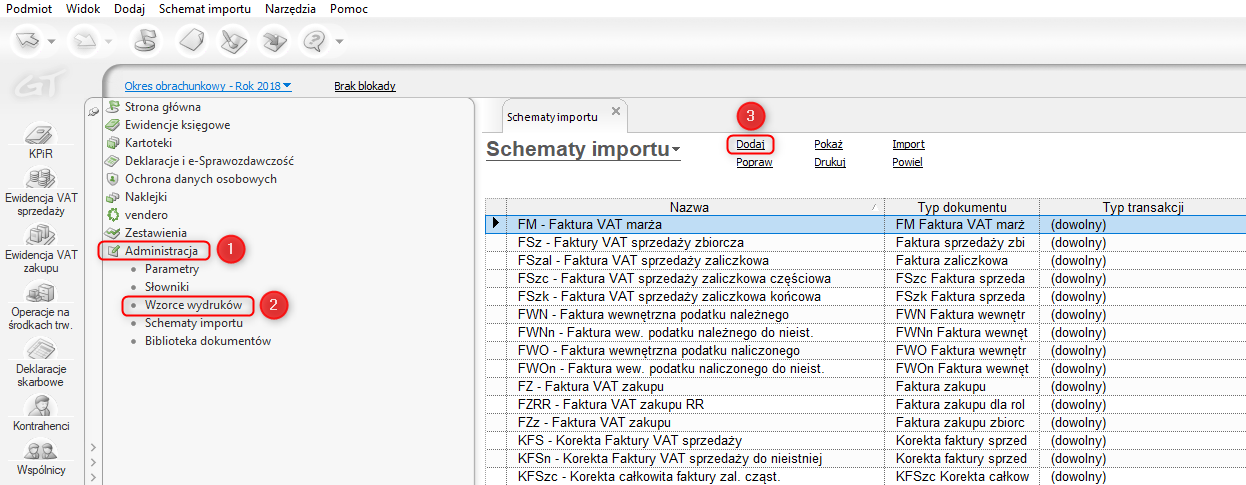The width and height of the screenshot is (1246, 485).
Task: Click the Brak blokady link
Action: (x=364, y=86)
